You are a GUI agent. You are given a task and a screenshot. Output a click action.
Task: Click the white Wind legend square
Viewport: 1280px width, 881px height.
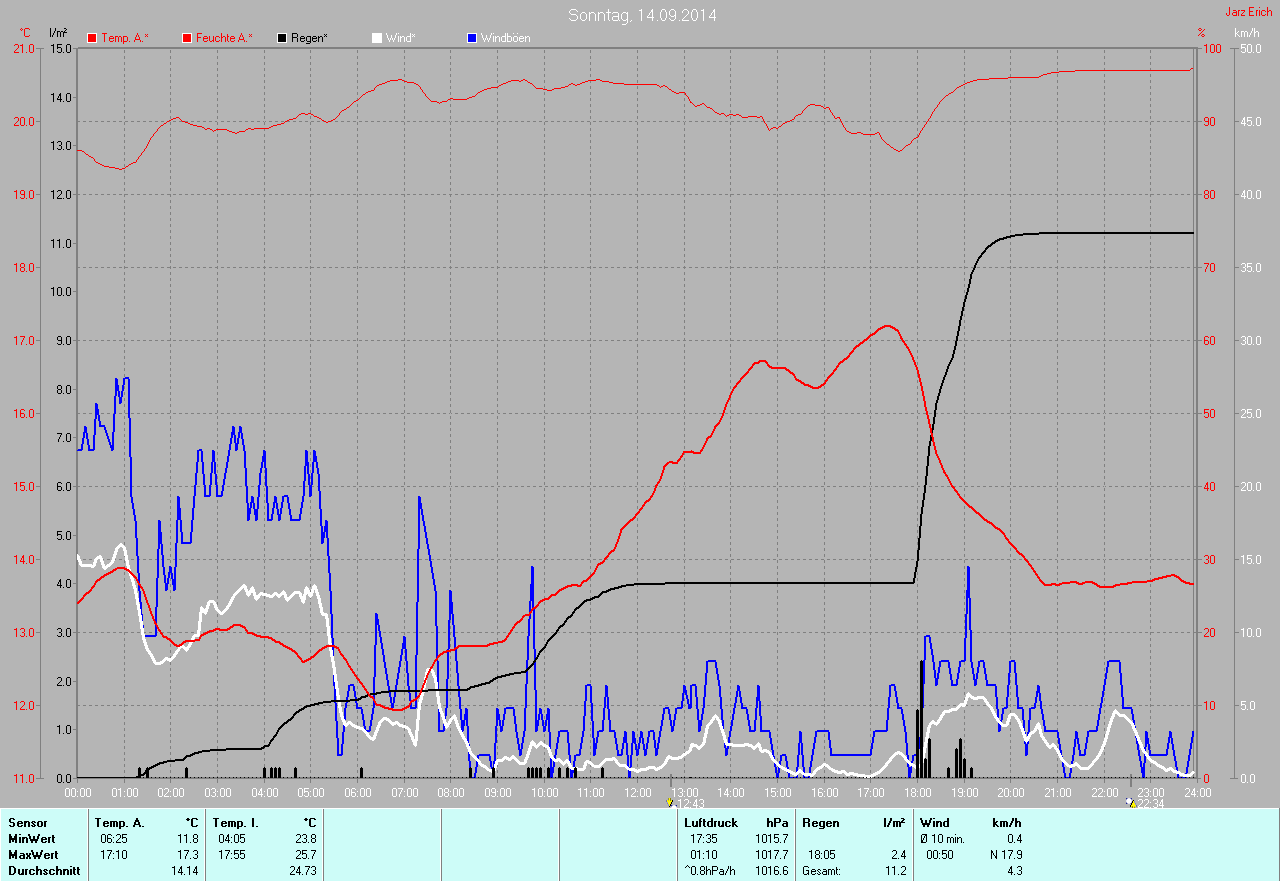(x=377, y=38)
